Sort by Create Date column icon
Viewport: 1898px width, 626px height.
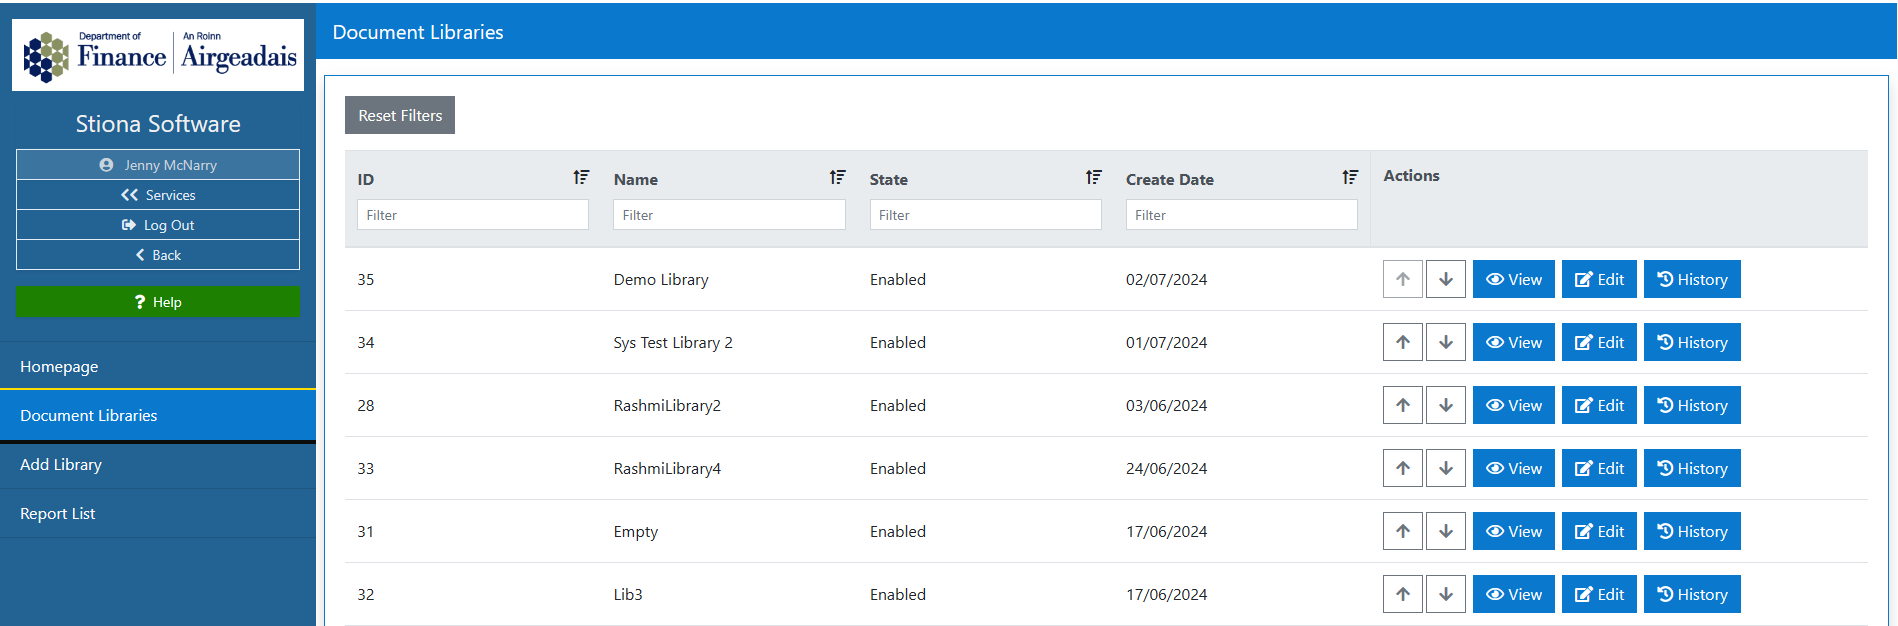(1350, 177)
